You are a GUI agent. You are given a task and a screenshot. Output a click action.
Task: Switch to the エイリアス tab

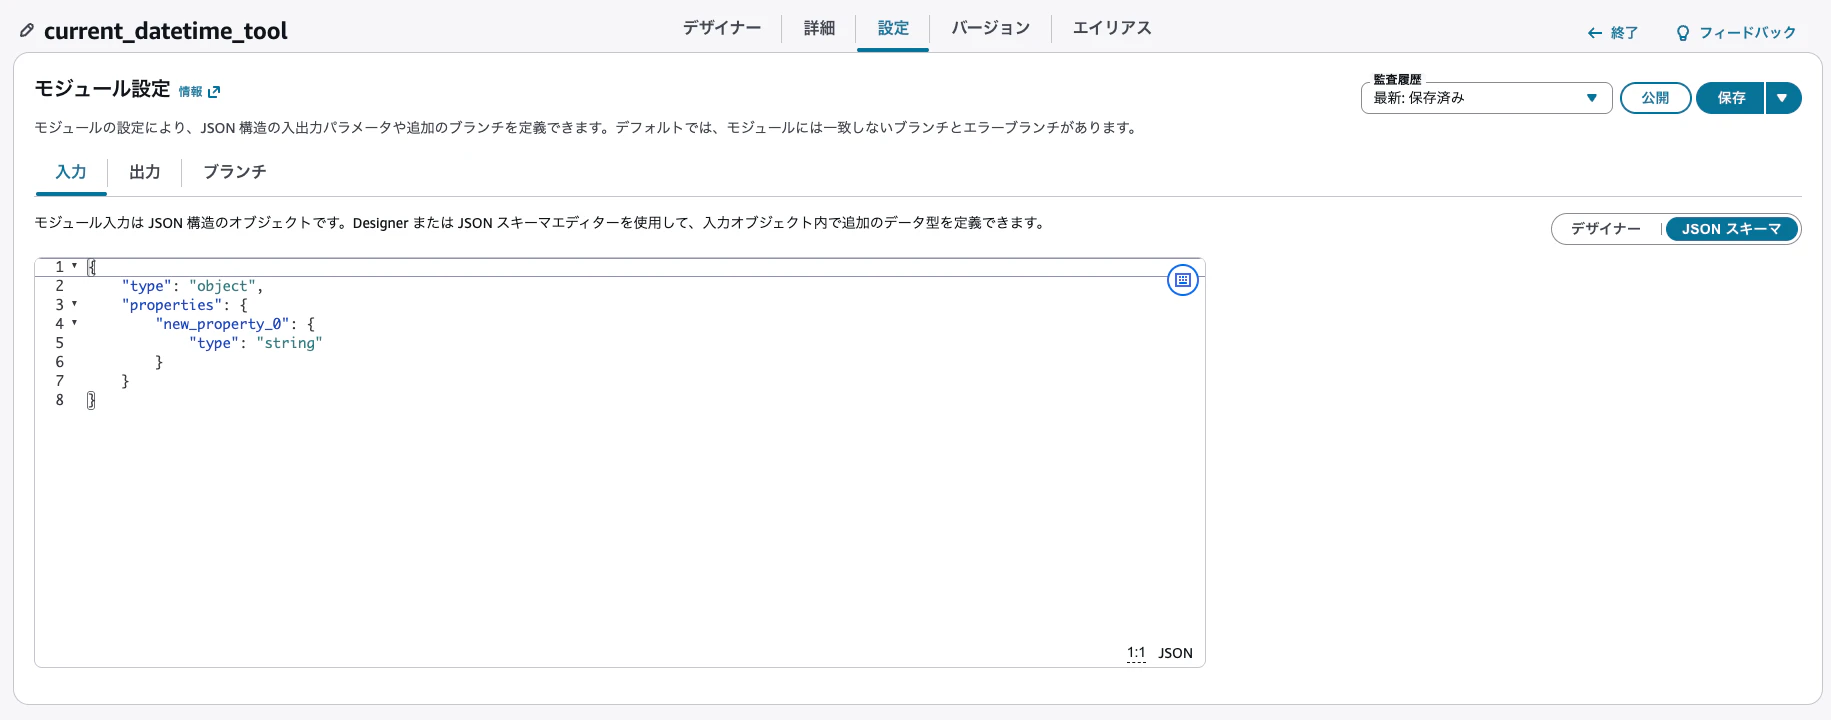(x=1112, y=28)
